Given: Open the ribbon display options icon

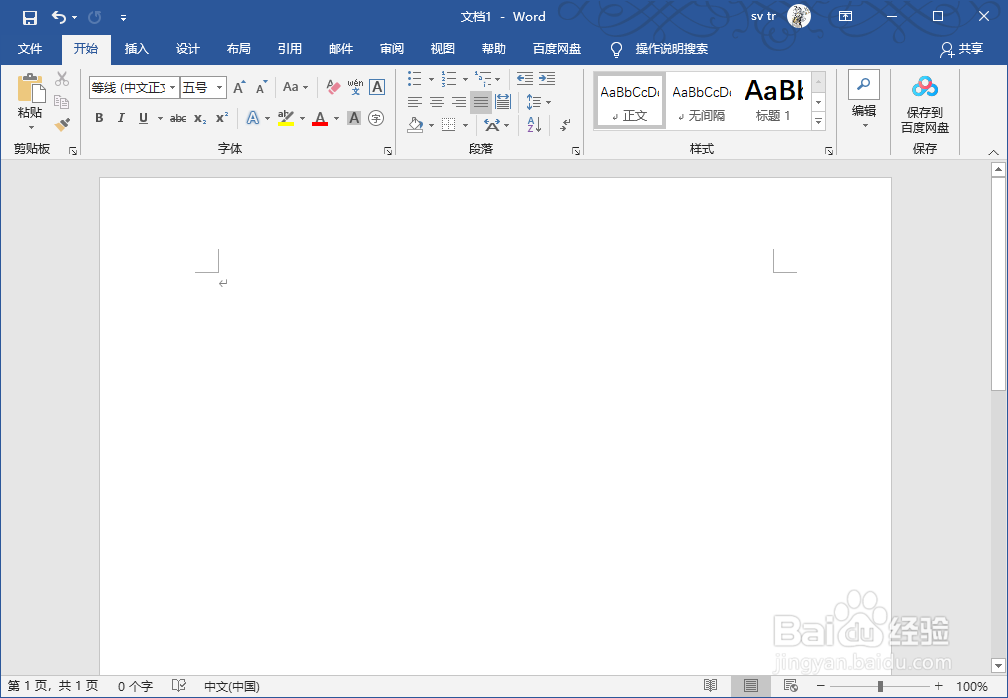Looking at the screenshot, I should click(845, 17).
